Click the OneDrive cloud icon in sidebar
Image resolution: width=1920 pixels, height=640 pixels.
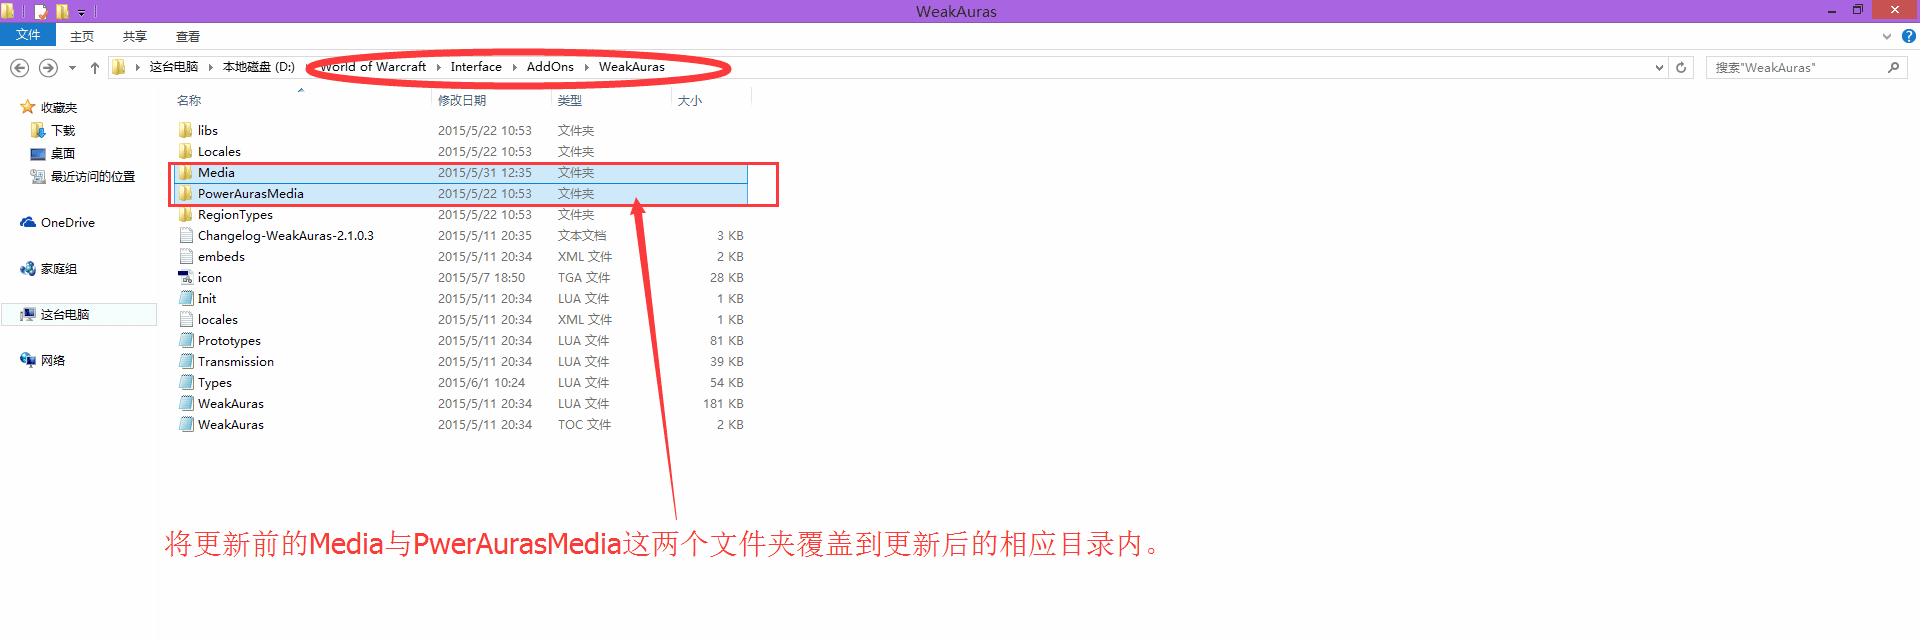28,223
